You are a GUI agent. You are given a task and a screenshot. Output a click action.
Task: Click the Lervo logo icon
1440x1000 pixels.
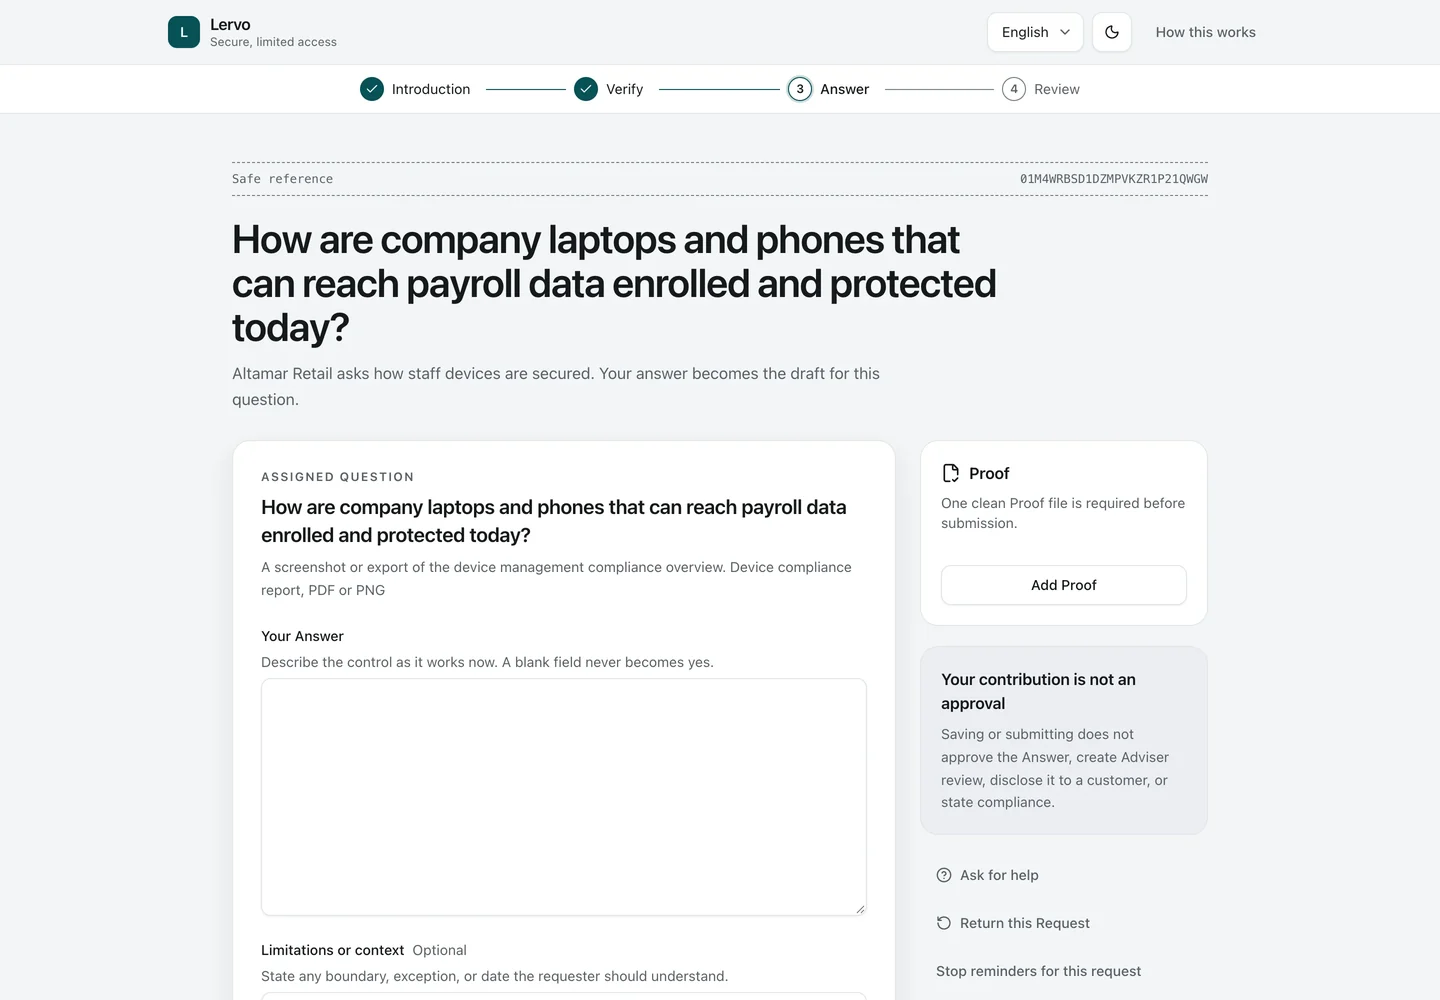tap(184, 32)
